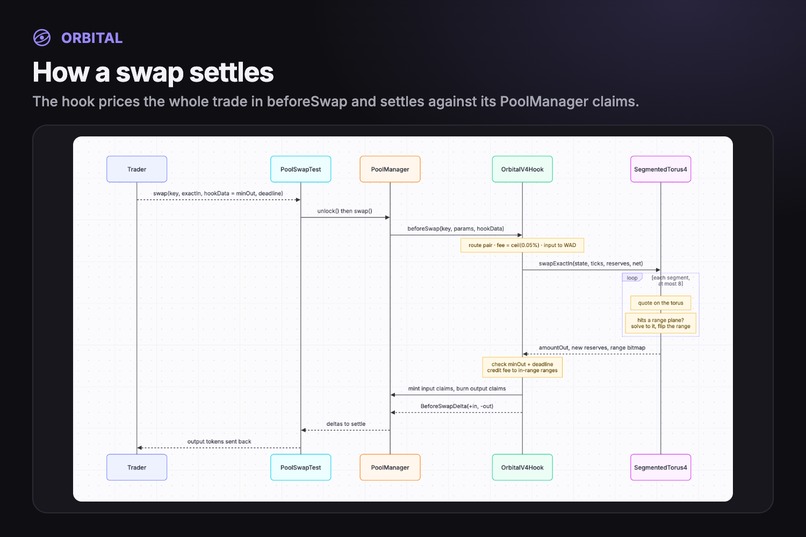The image size is (806, 537).
Task: Click the ORBITAL brand name text
Action: tap(91, 38)
